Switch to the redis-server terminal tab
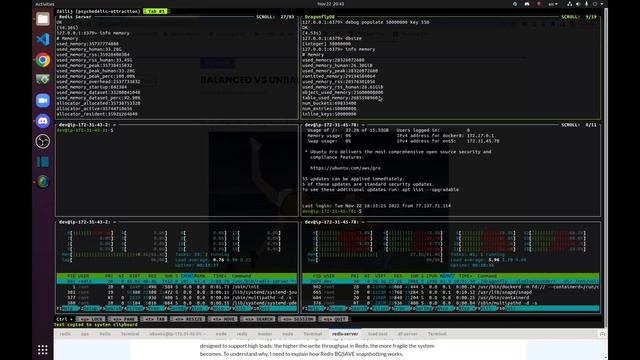640x360 pixels. (345, 334)
